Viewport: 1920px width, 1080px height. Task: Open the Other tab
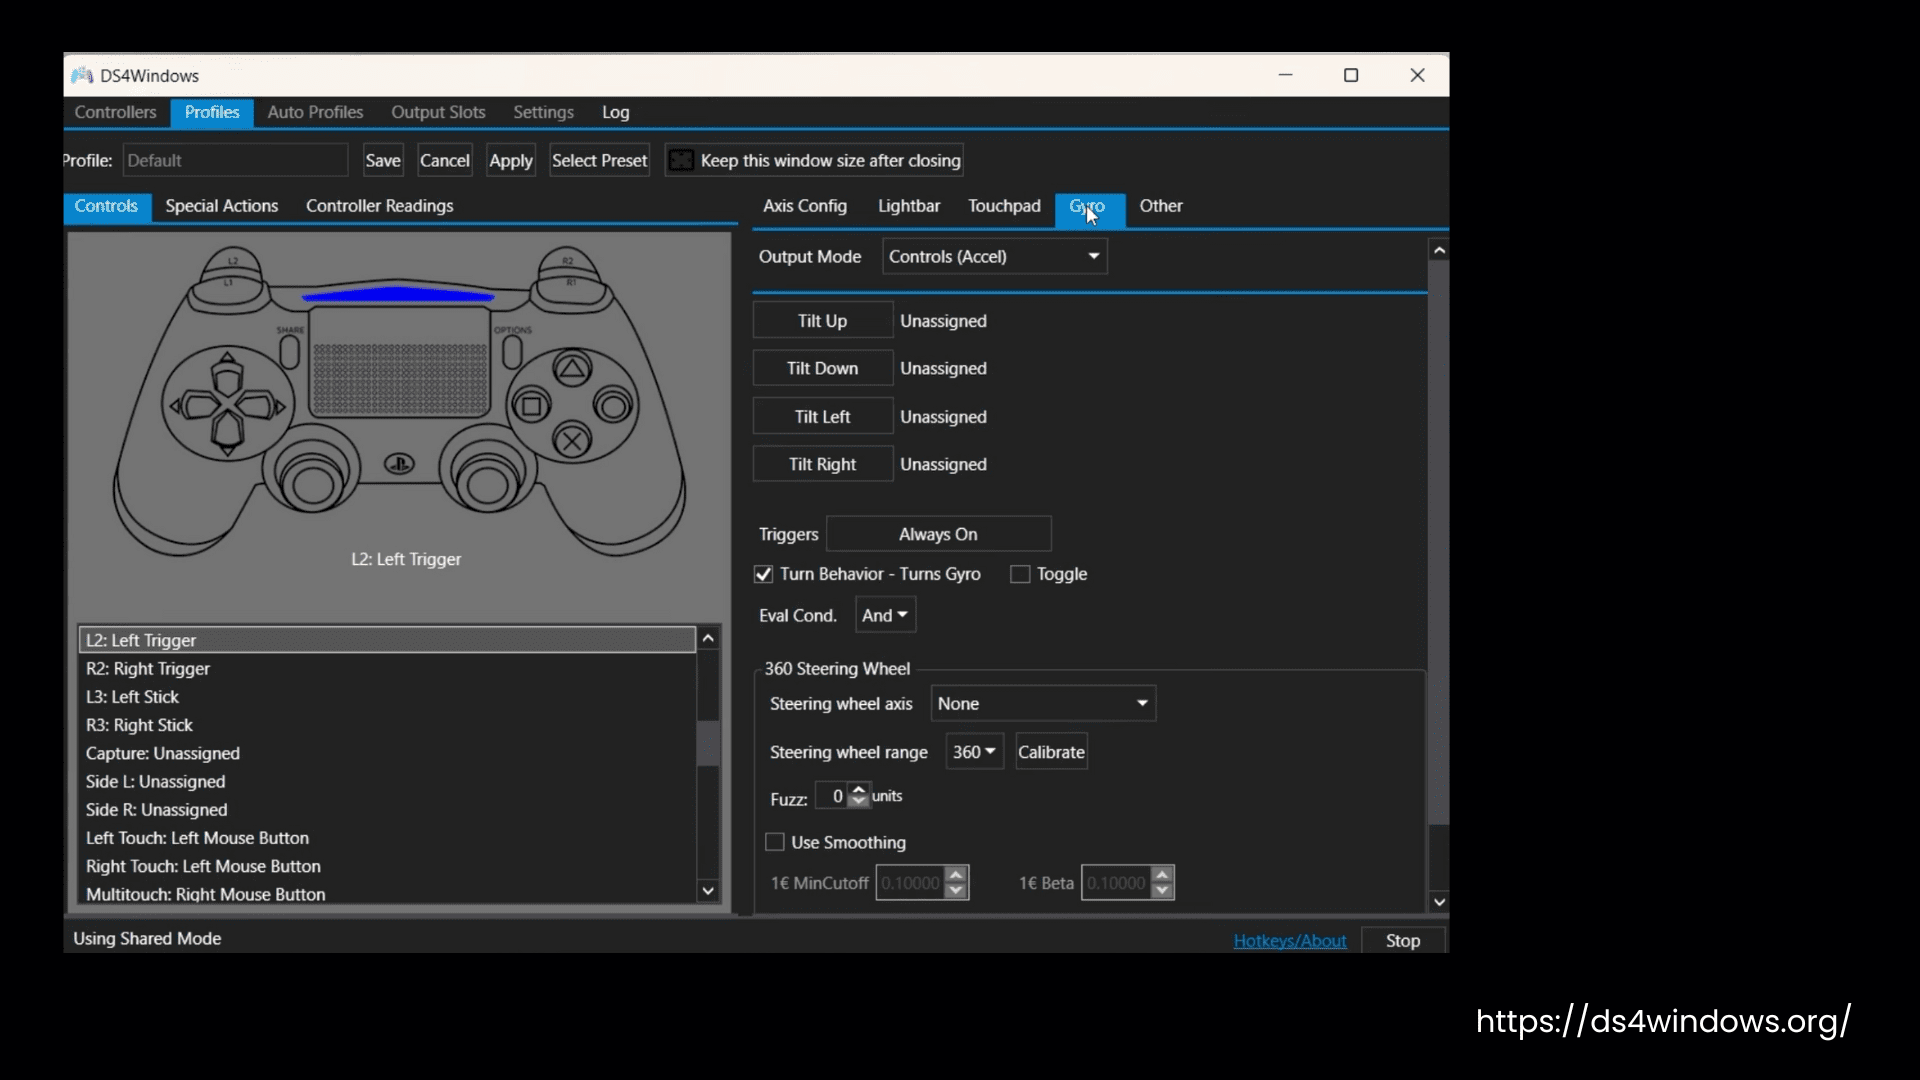(x=1160, y=206)
